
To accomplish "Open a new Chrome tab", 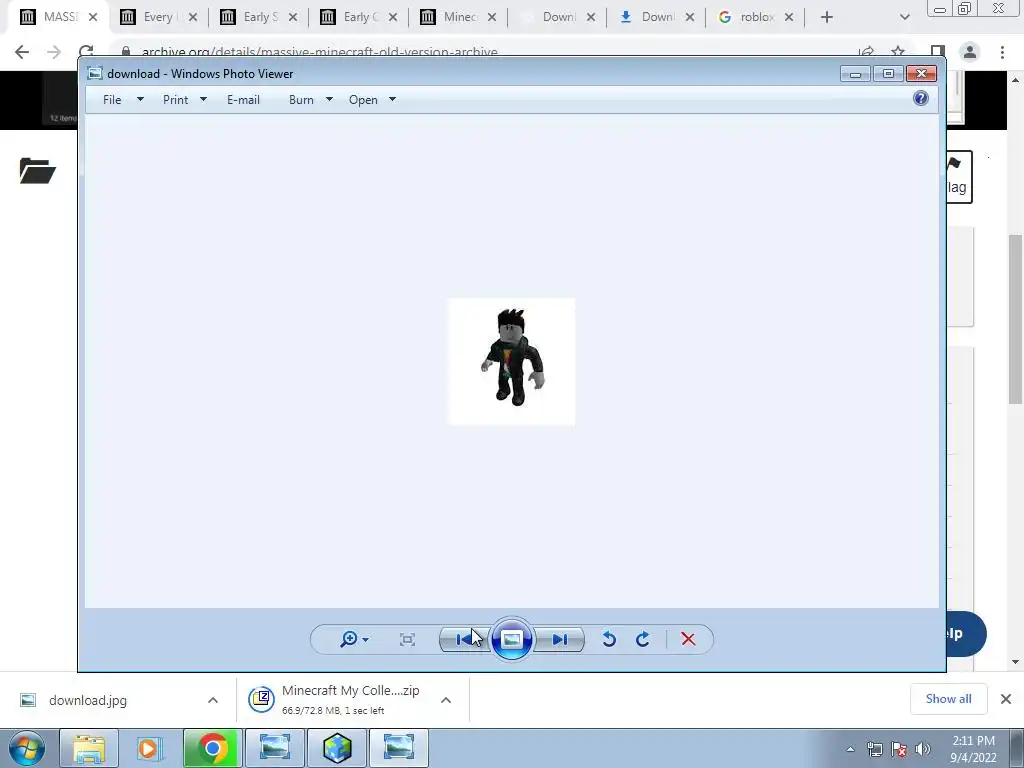I will pyautogui.click(x=827, y=17).
